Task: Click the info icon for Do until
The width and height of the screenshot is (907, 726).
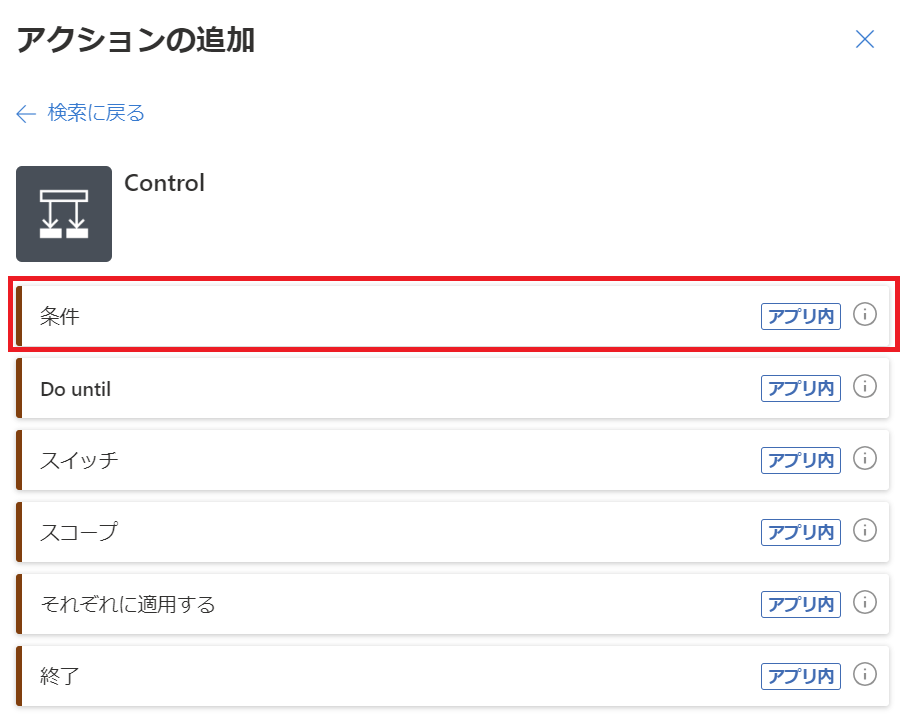Action: point(865,387)
